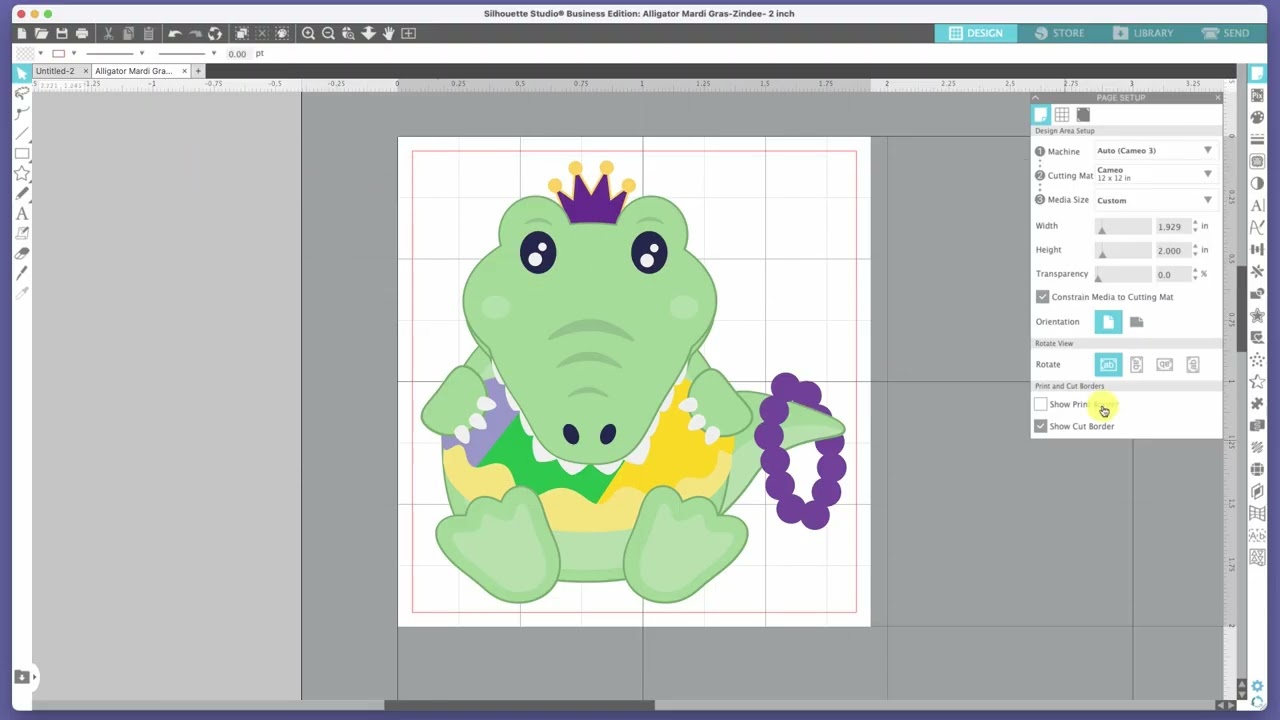Switch to the DESIGN tab
1280x720 pixels.
(976, 33)
